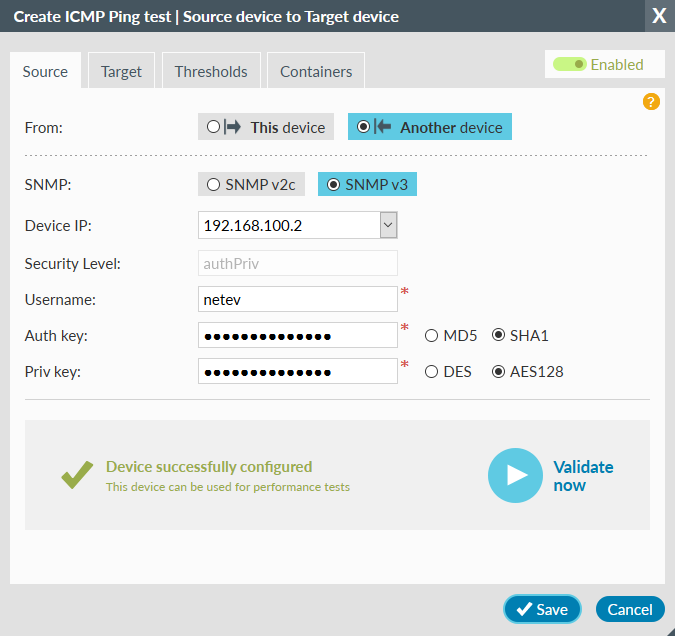Click the green success checkmark icon
This screenshot has width=675, height=636.
77,476
